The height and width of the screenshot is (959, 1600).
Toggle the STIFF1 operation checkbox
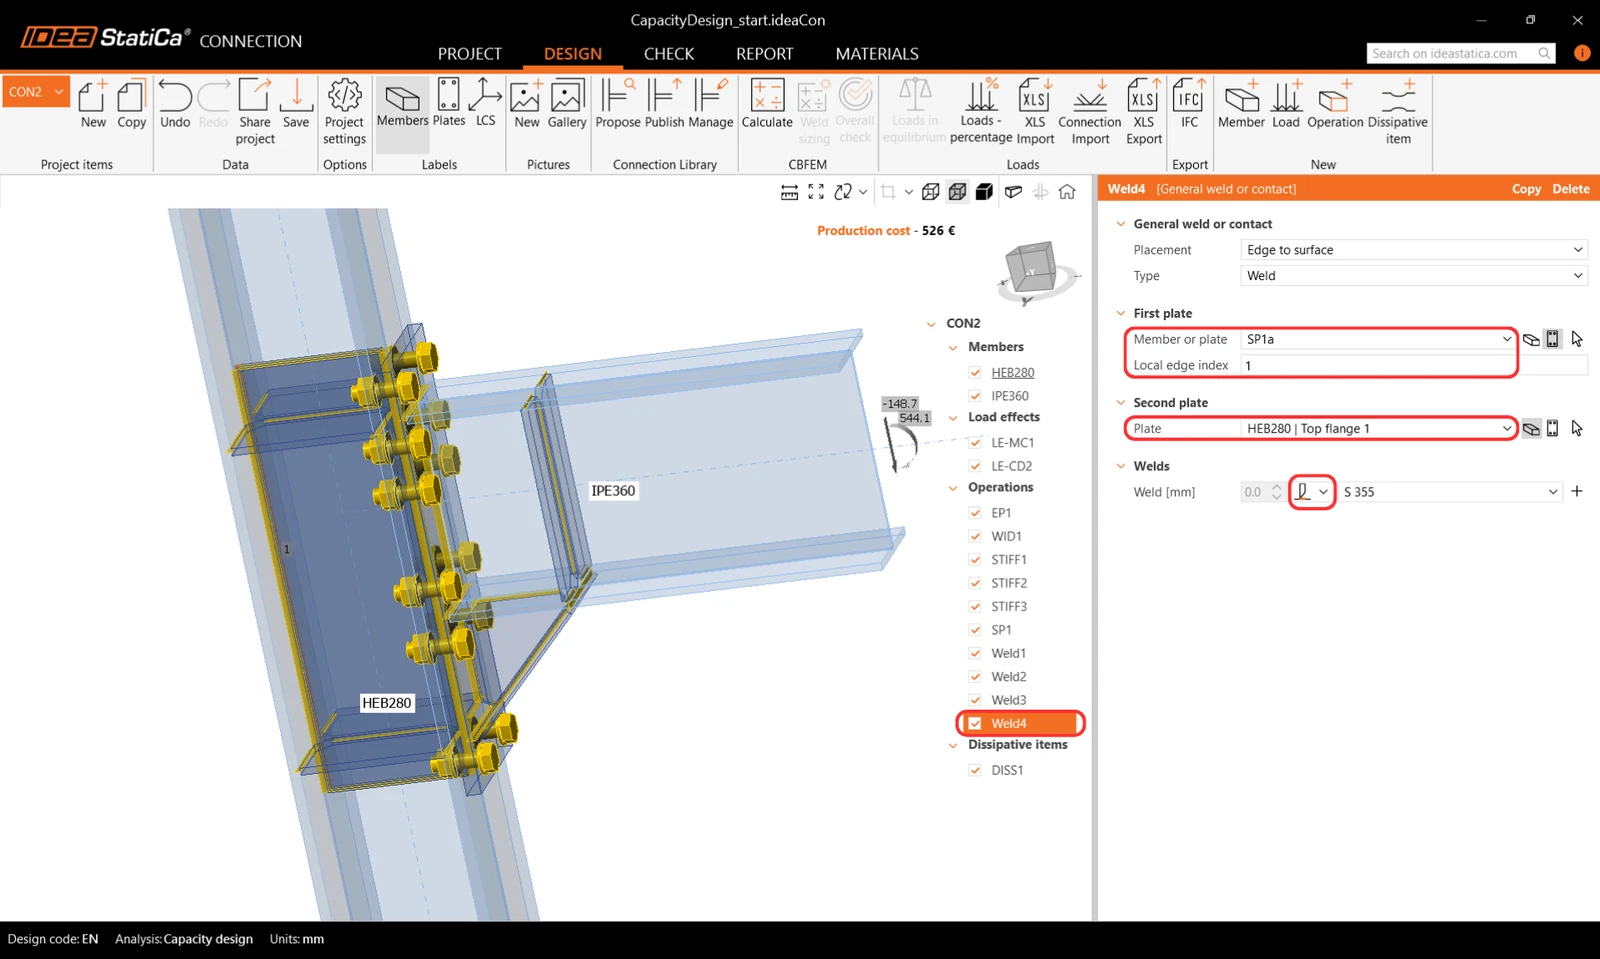pos(975,560)
